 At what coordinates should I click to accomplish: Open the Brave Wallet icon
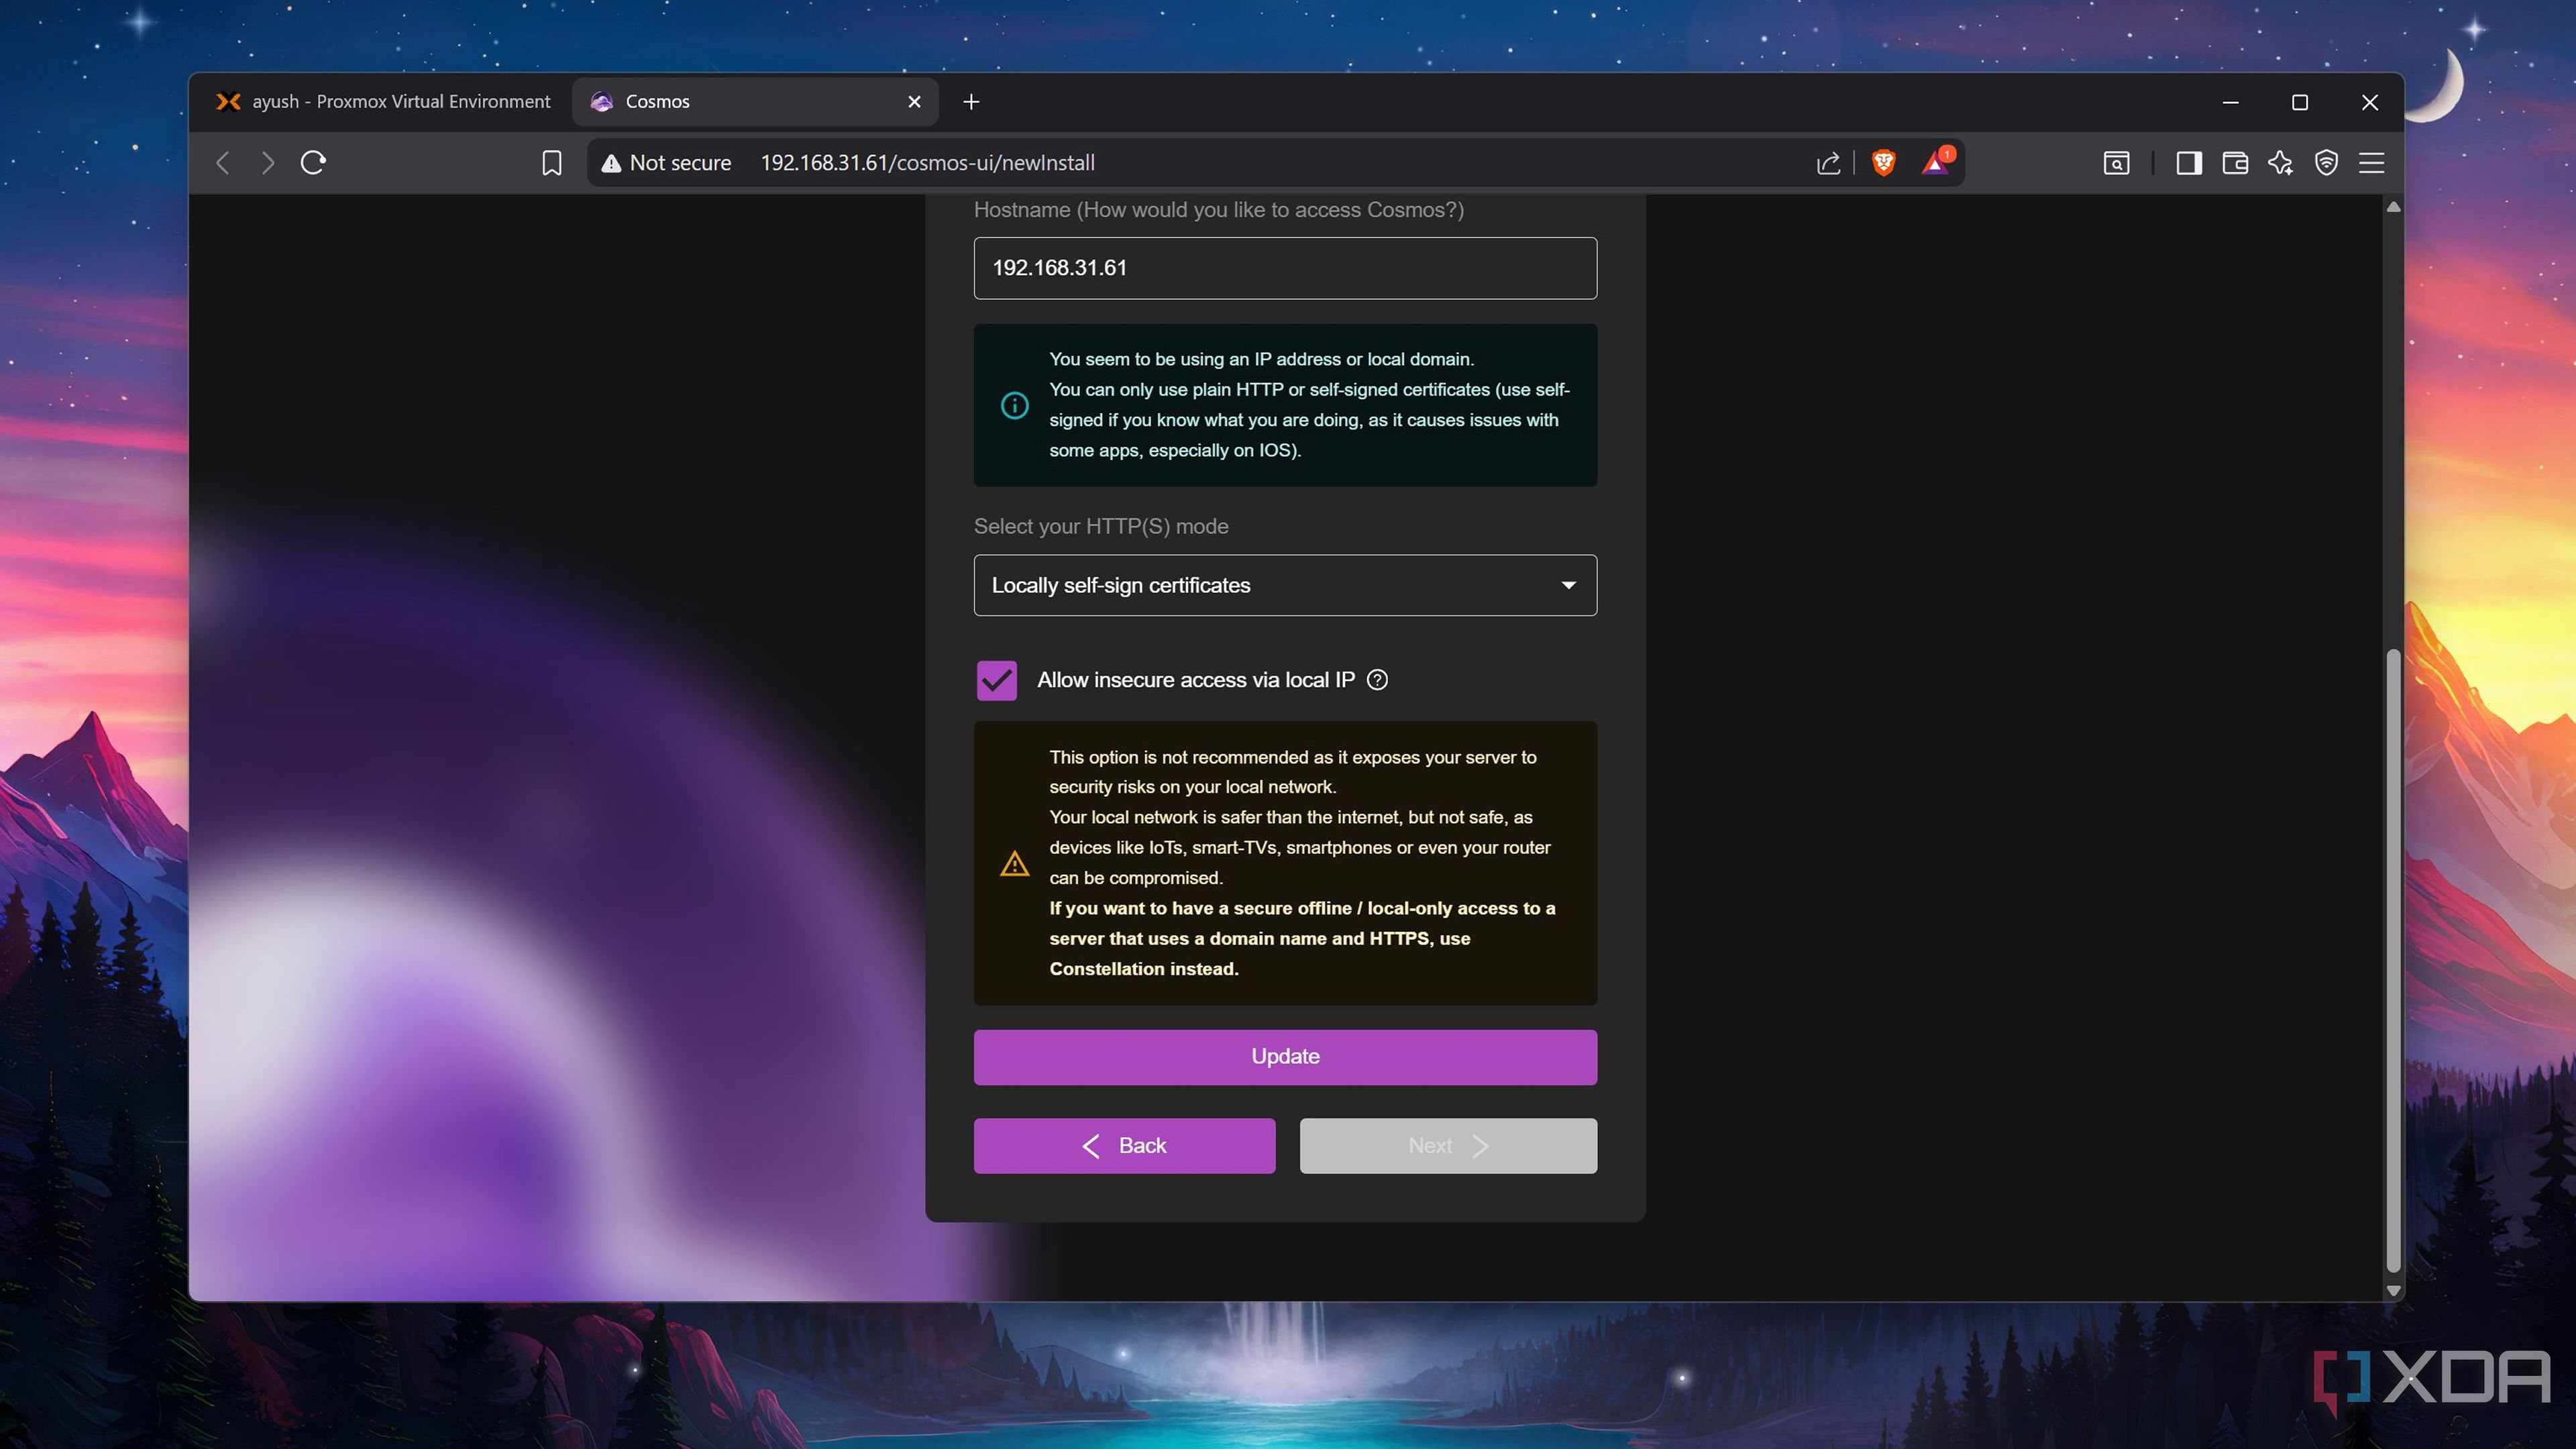2235,163
